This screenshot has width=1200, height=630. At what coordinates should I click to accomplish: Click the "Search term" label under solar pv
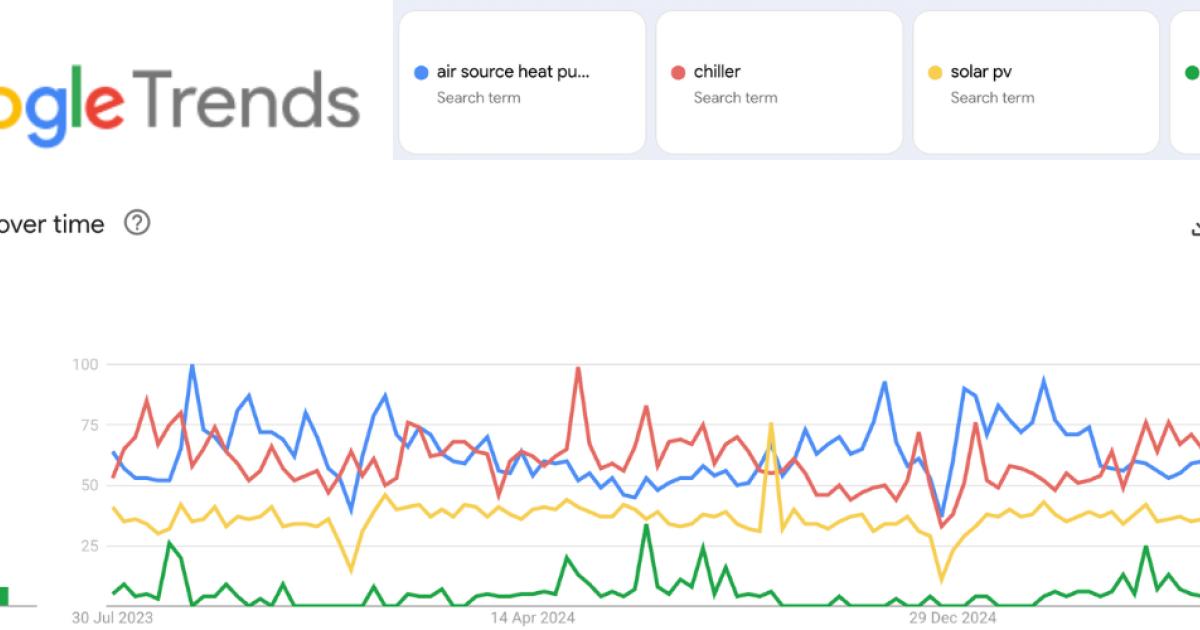(x=992, y=98)
